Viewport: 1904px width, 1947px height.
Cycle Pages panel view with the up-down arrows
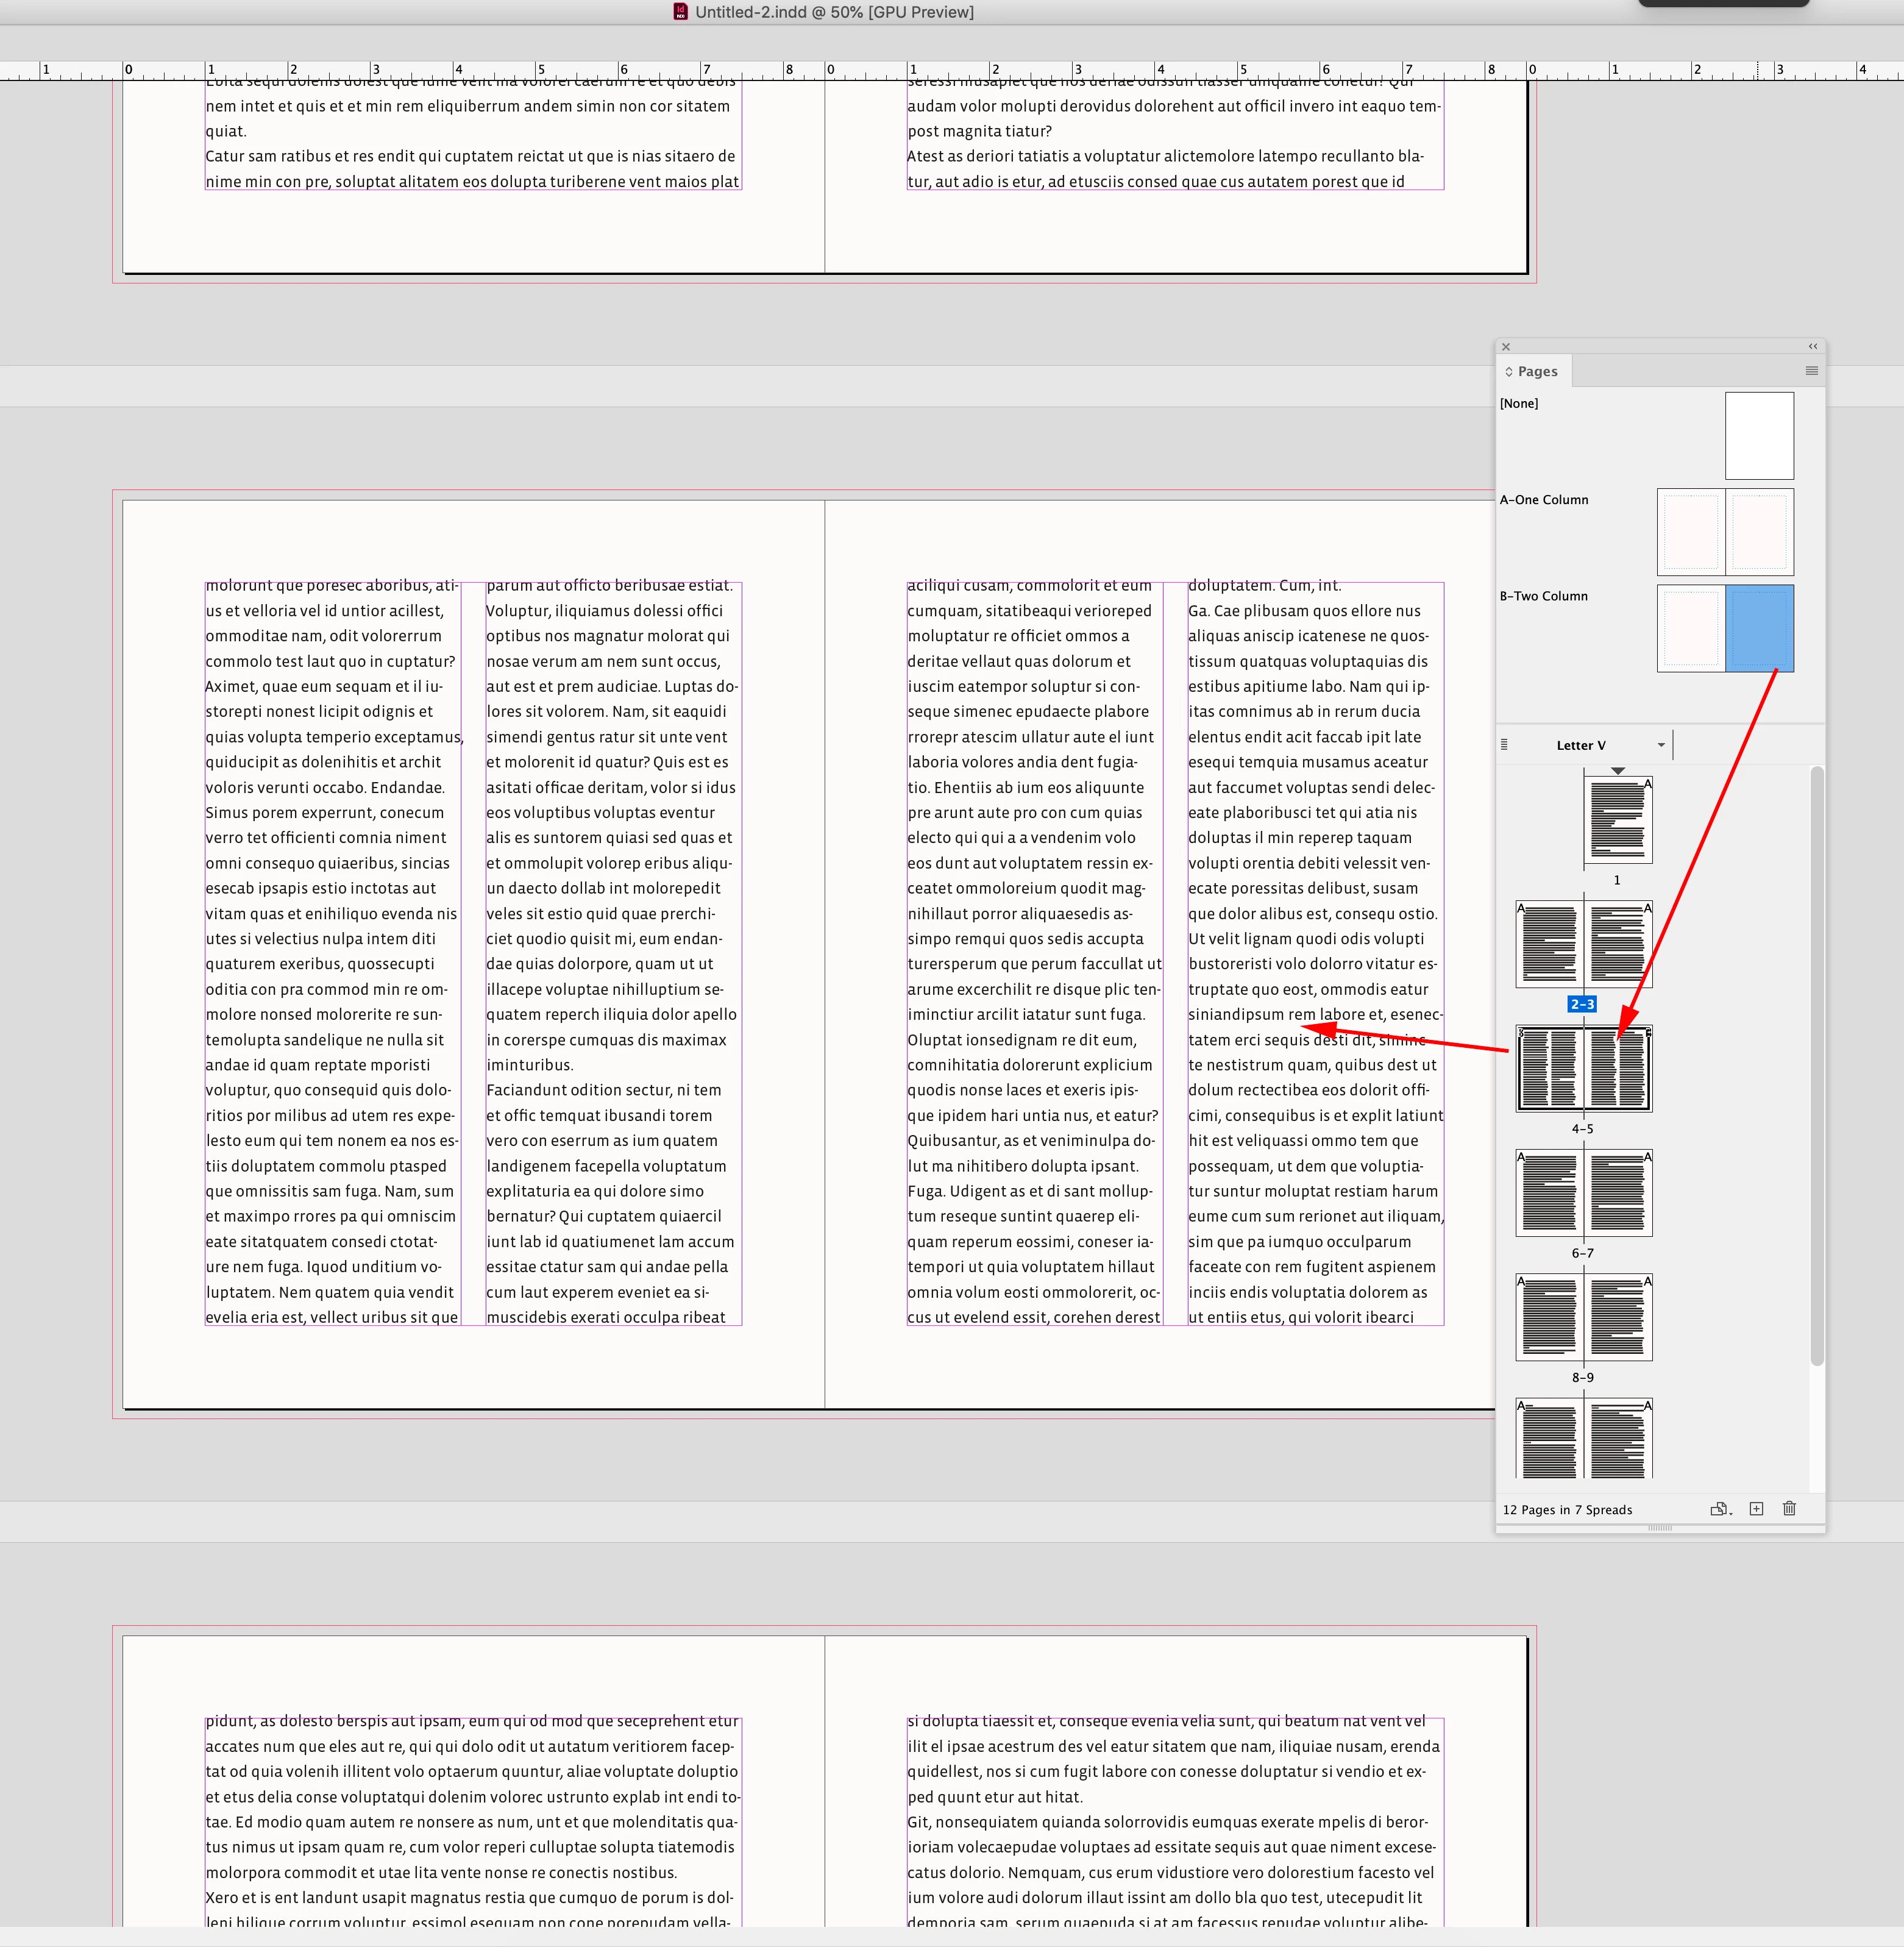tap(1509, 372)
